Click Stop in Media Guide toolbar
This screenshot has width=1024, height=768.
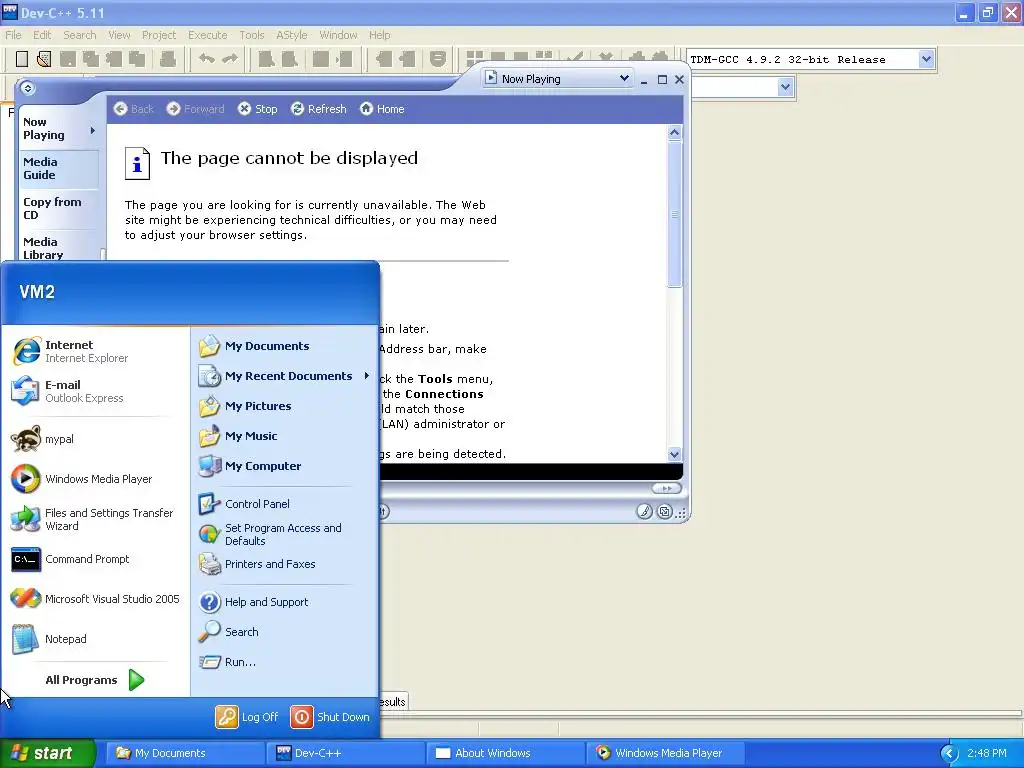(x=257, y=109)
